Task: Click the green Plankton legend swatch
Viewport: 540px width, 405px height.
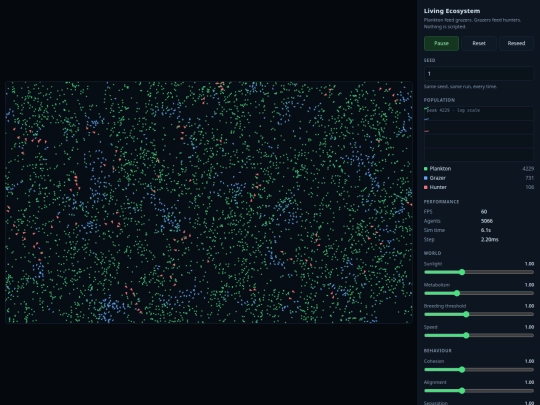Action: coord(426,169)
